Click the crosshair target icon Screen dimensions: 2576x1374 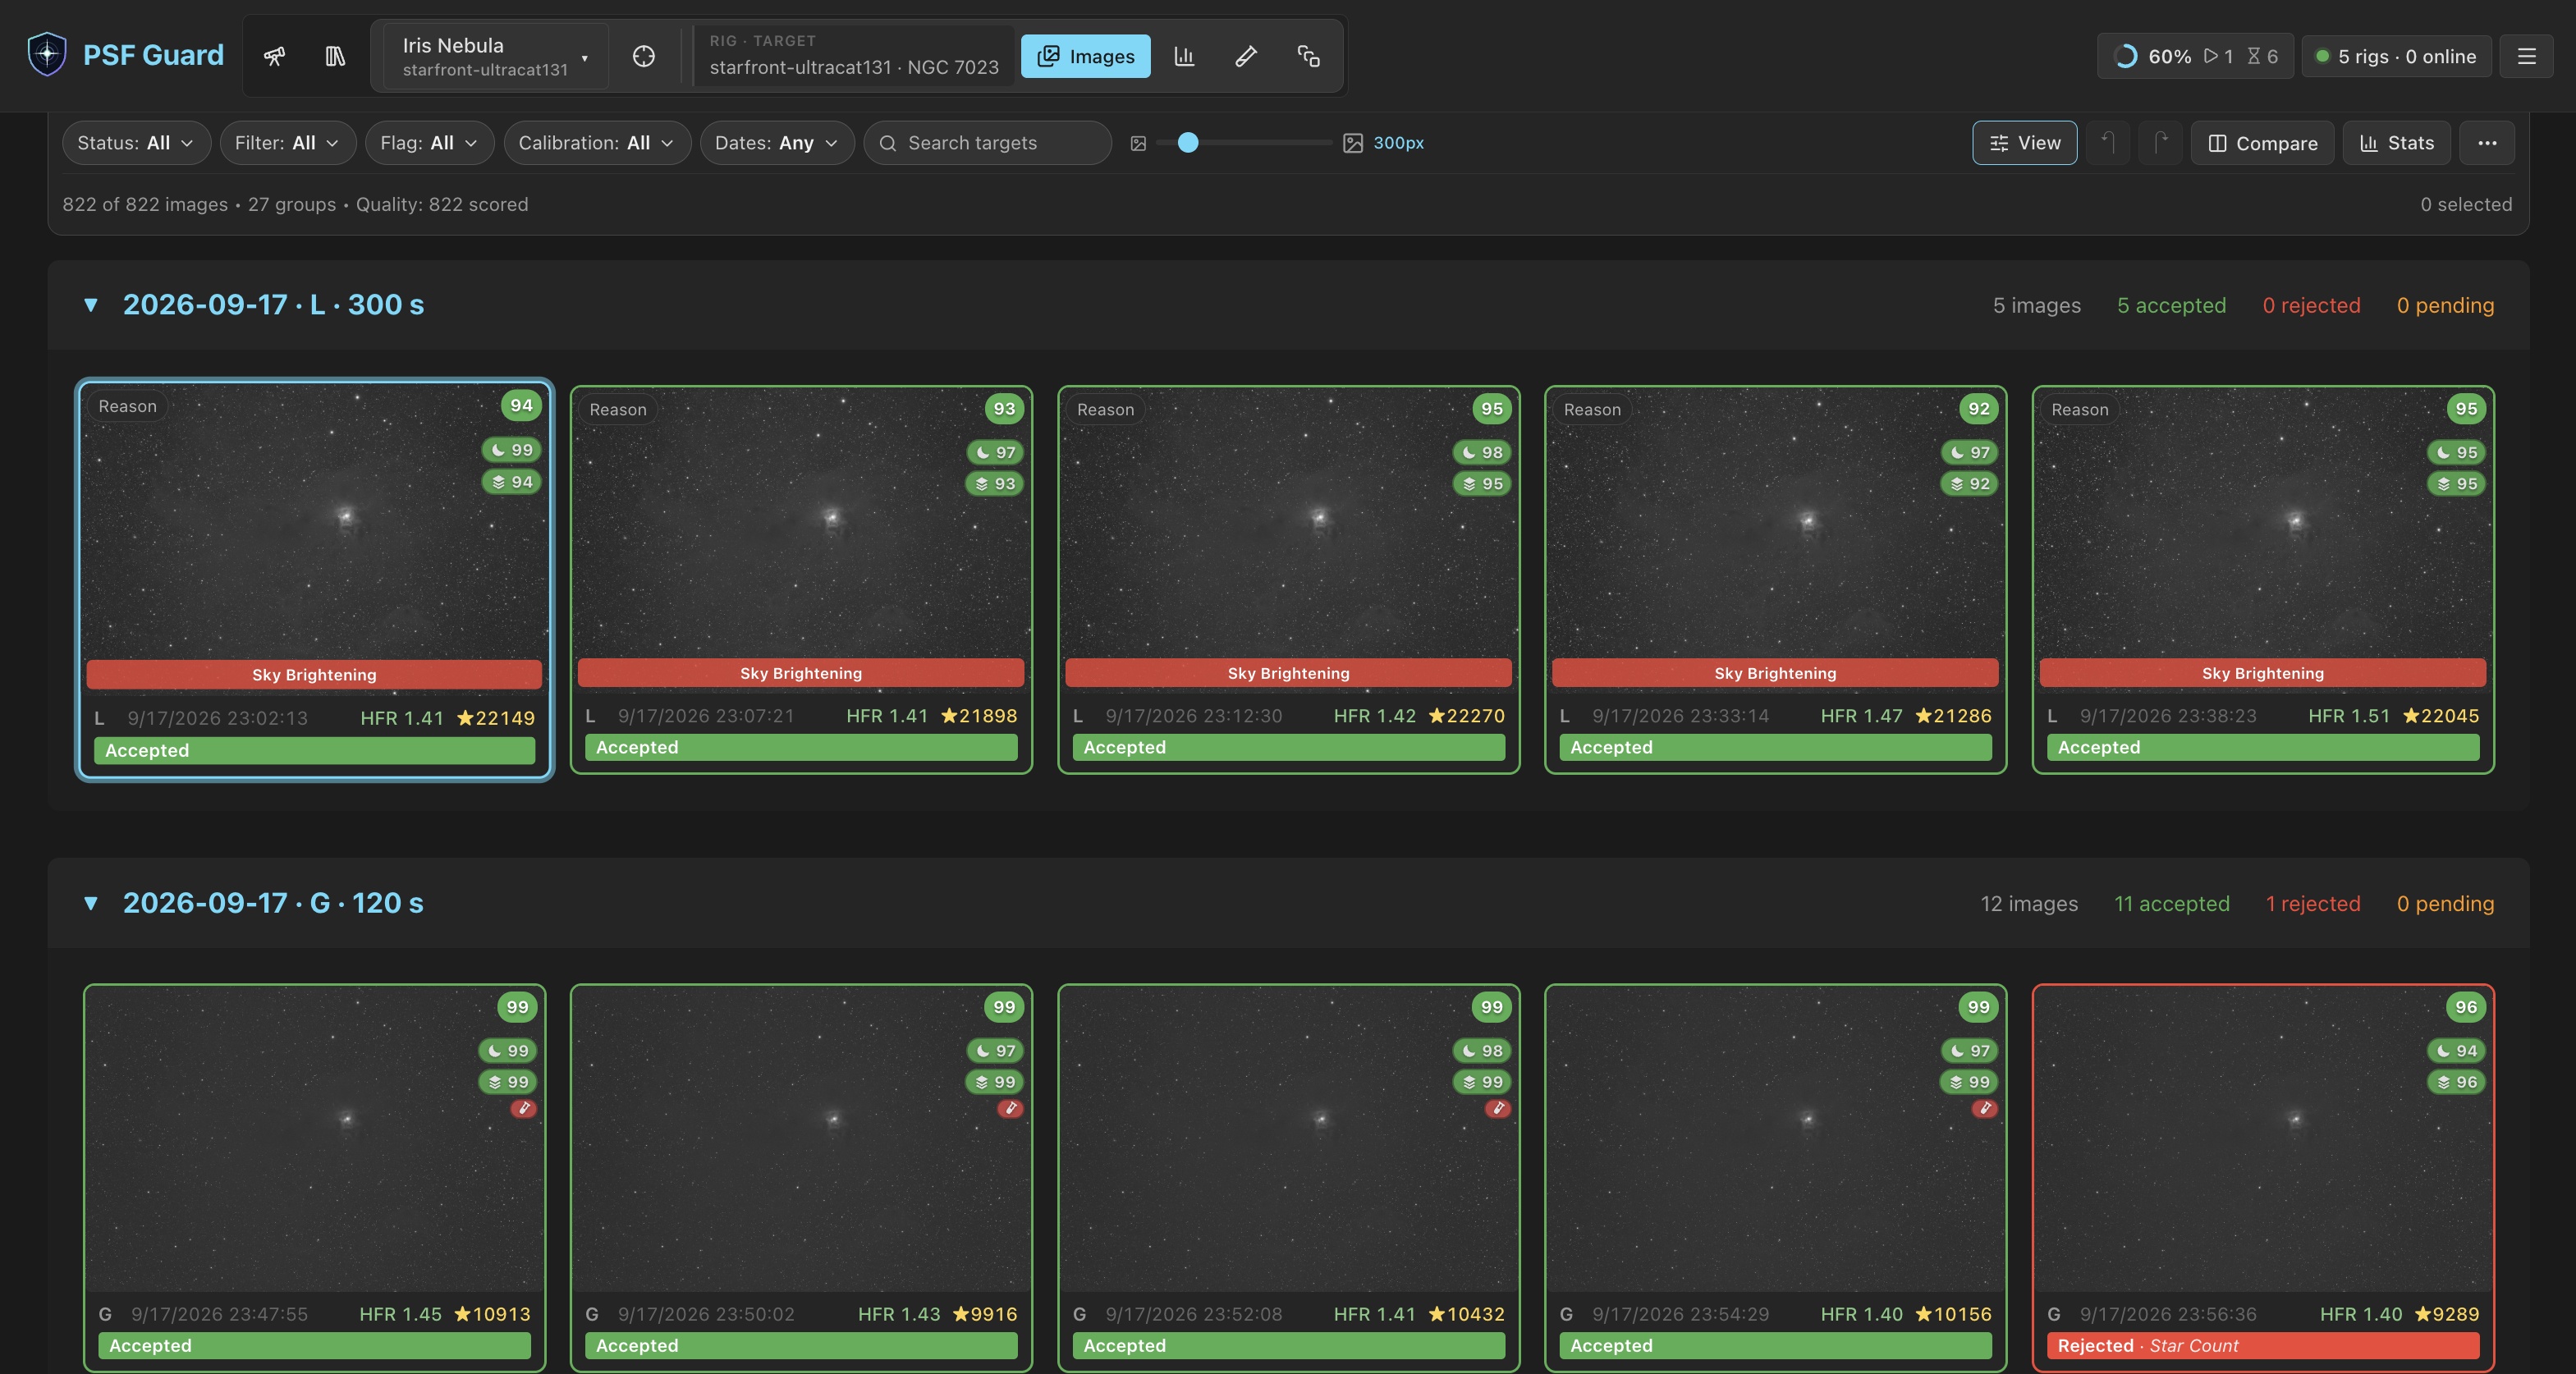(644, 56)
